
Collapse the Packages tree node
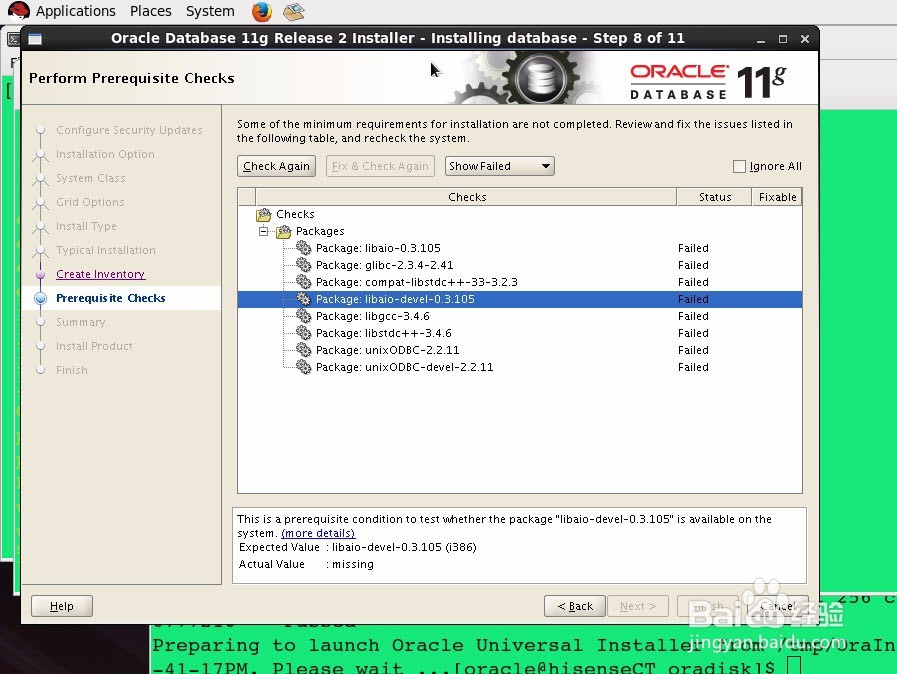tap(263, 231)
